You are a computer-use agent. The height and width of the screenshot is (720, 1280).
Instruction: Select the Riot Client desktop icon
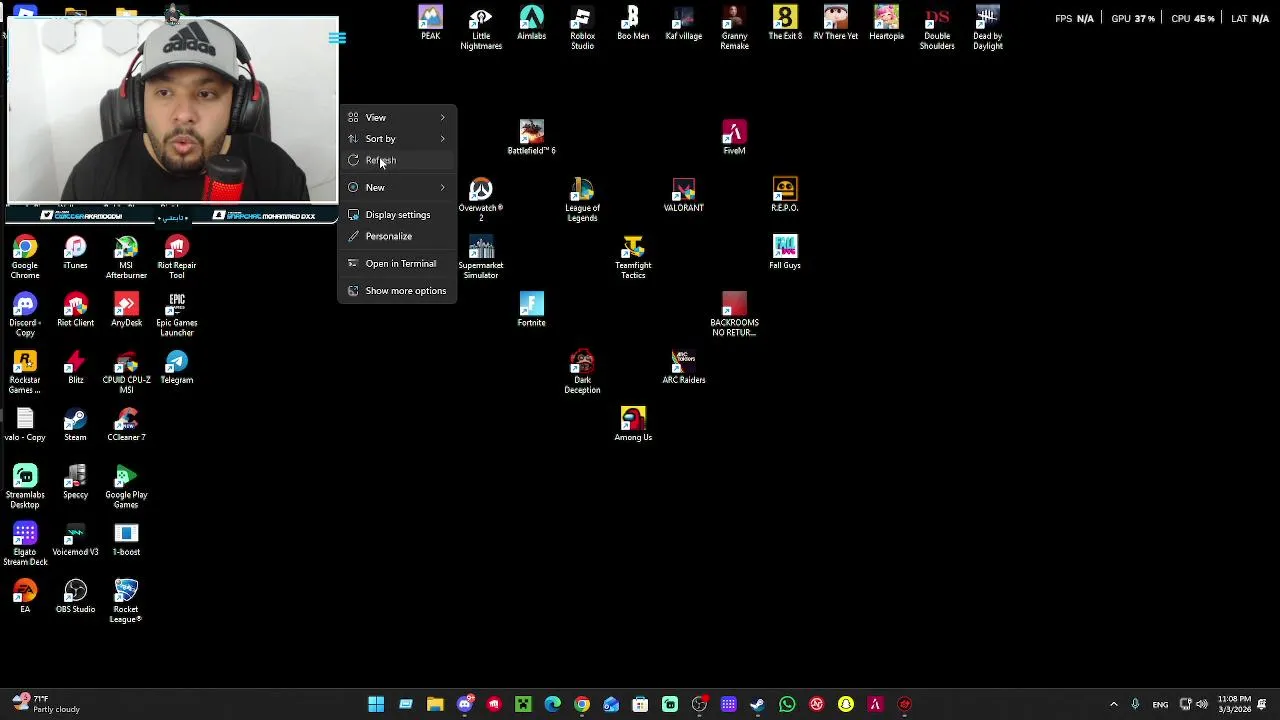coord(75,310)
